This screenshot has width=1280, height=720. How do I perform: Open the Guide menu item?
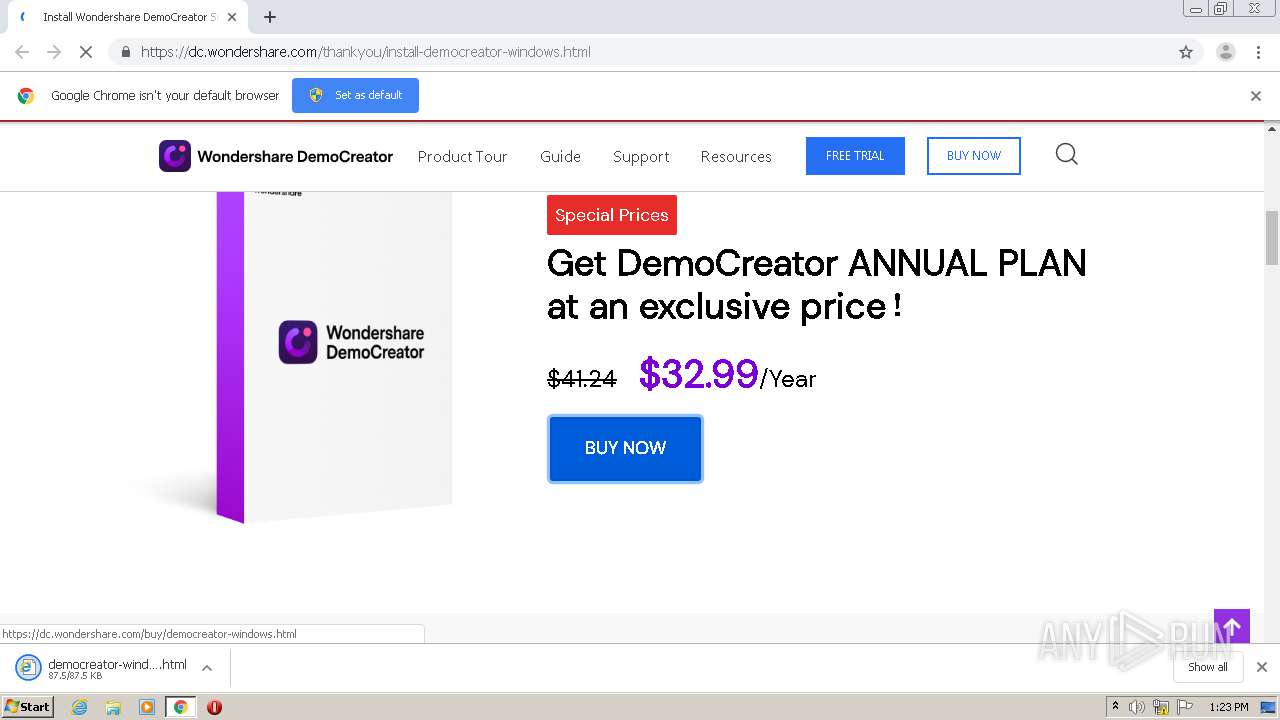tap(560, 156)
